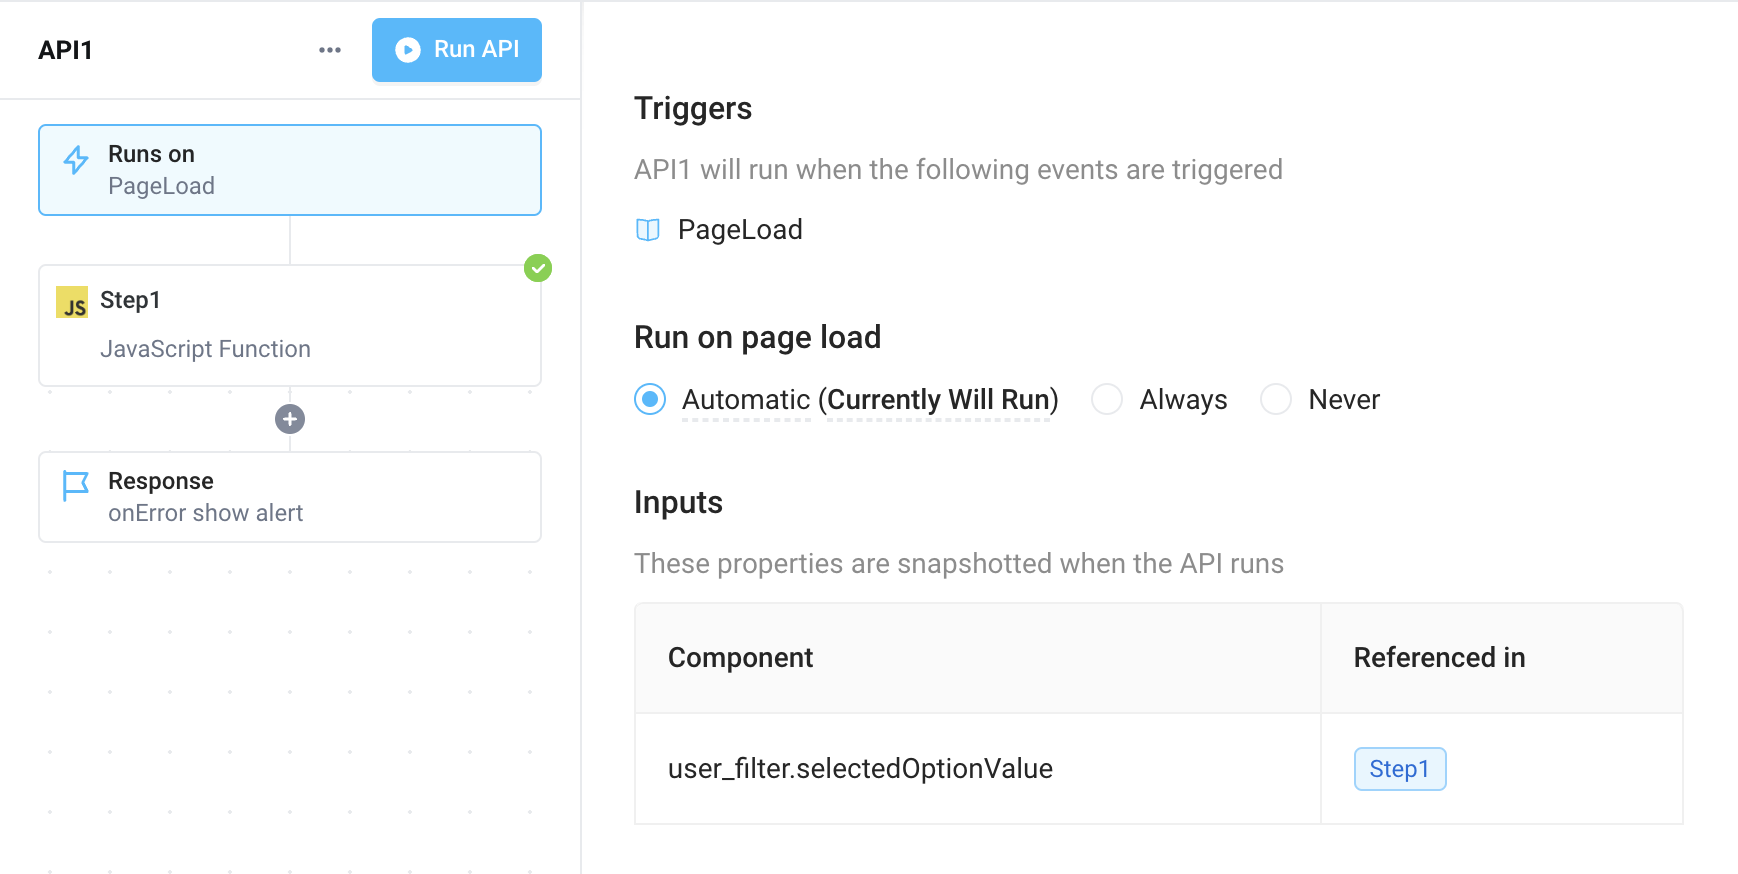
Task: Open the Step1 reference in the Inputs table
Action: 1400,769
